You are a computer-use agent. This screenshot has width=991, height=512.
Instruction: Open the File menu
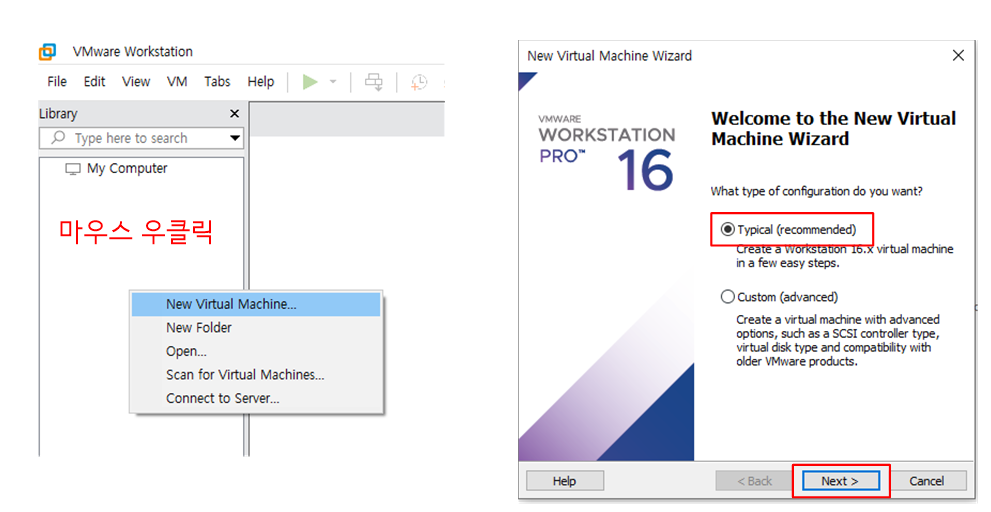pyautogui.click(x=57, y=82)
